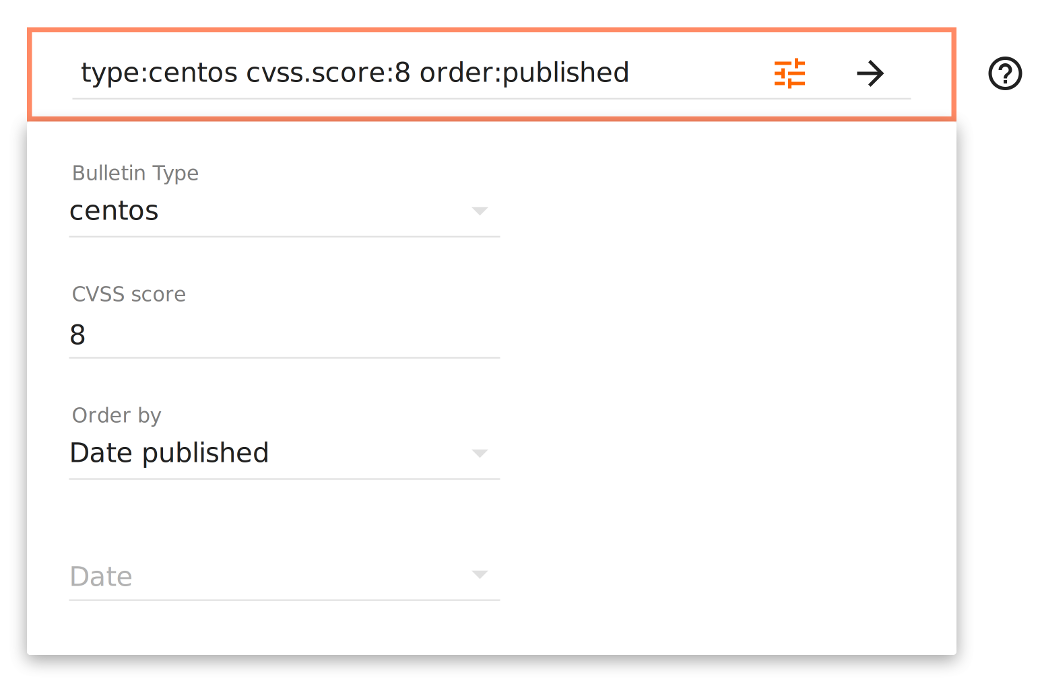Screen dimensions: 1040x700
Task: Click the "Order by" field label
Action: [116, 415]
